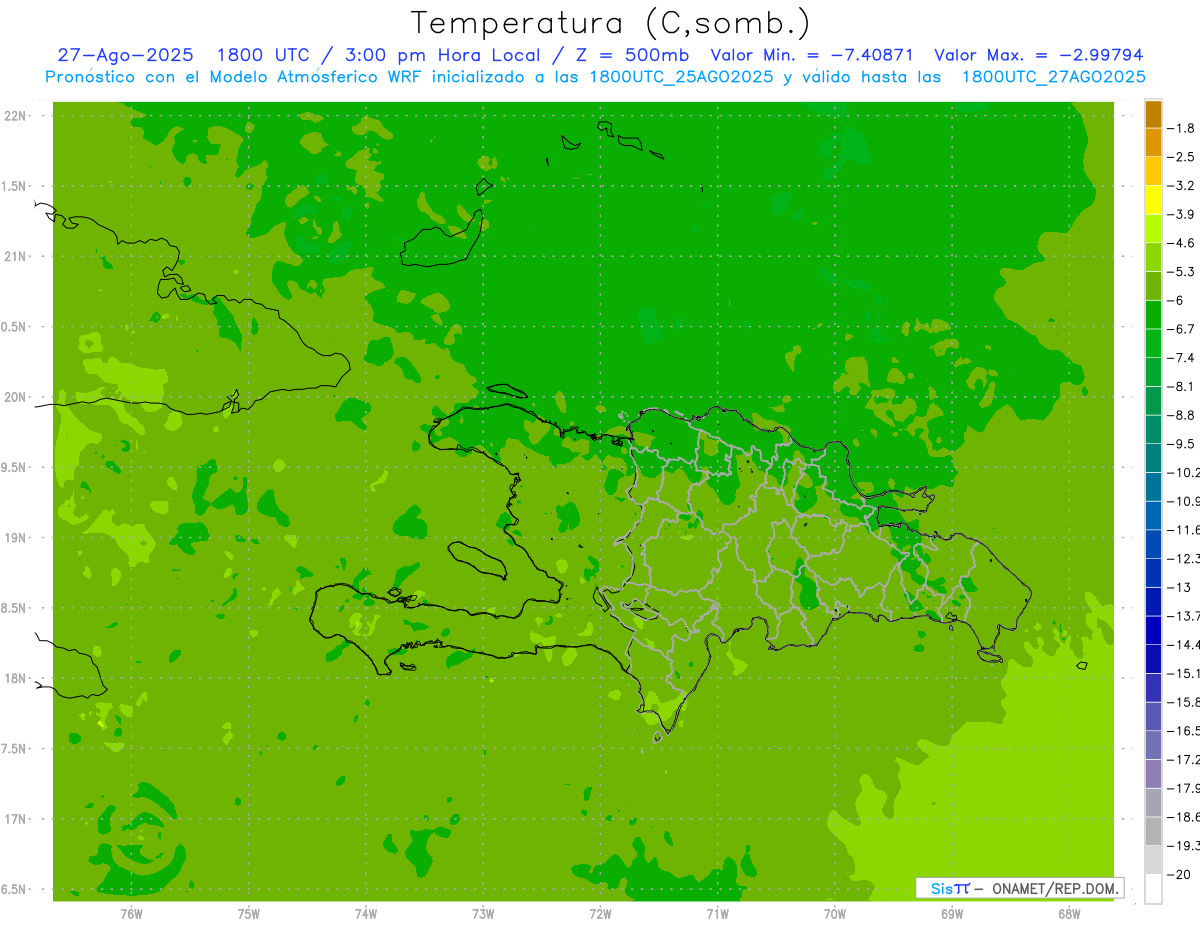The image size is (1200, 927).
Task: Click the longitude label "76W"
Action: point(131,914)
